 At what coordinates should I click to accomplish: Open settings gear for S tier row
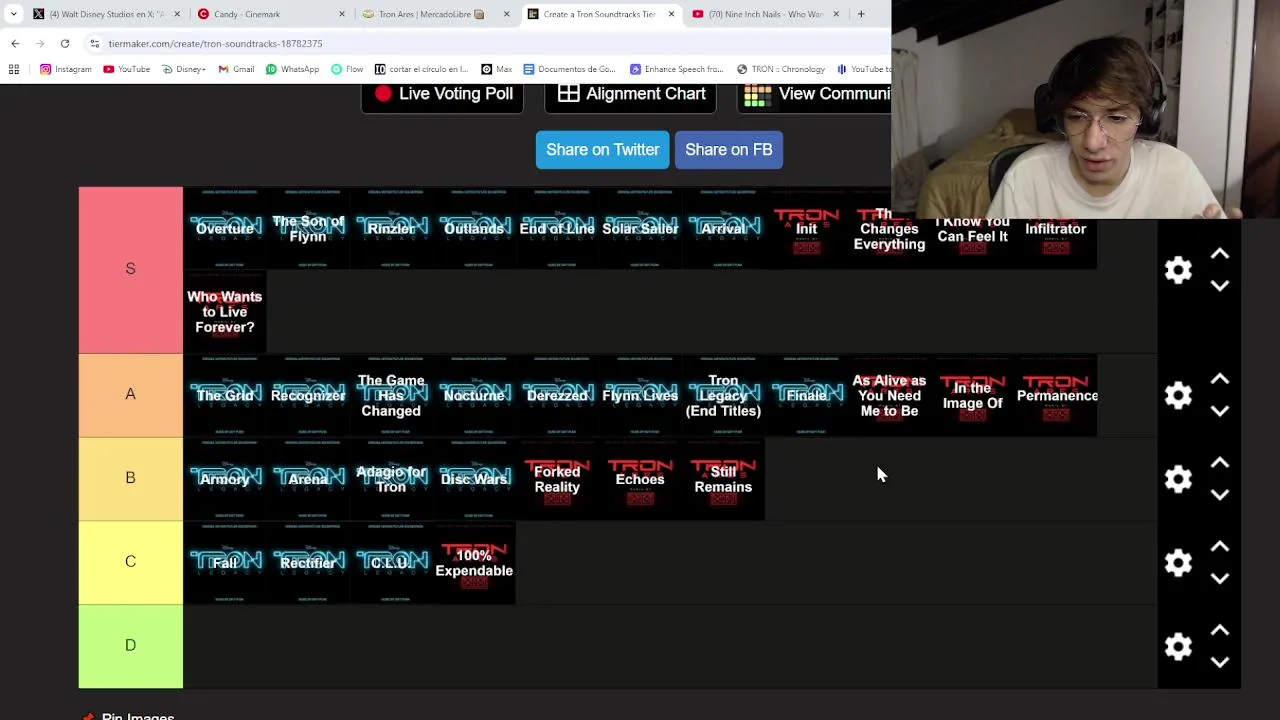coord(1178,270)
